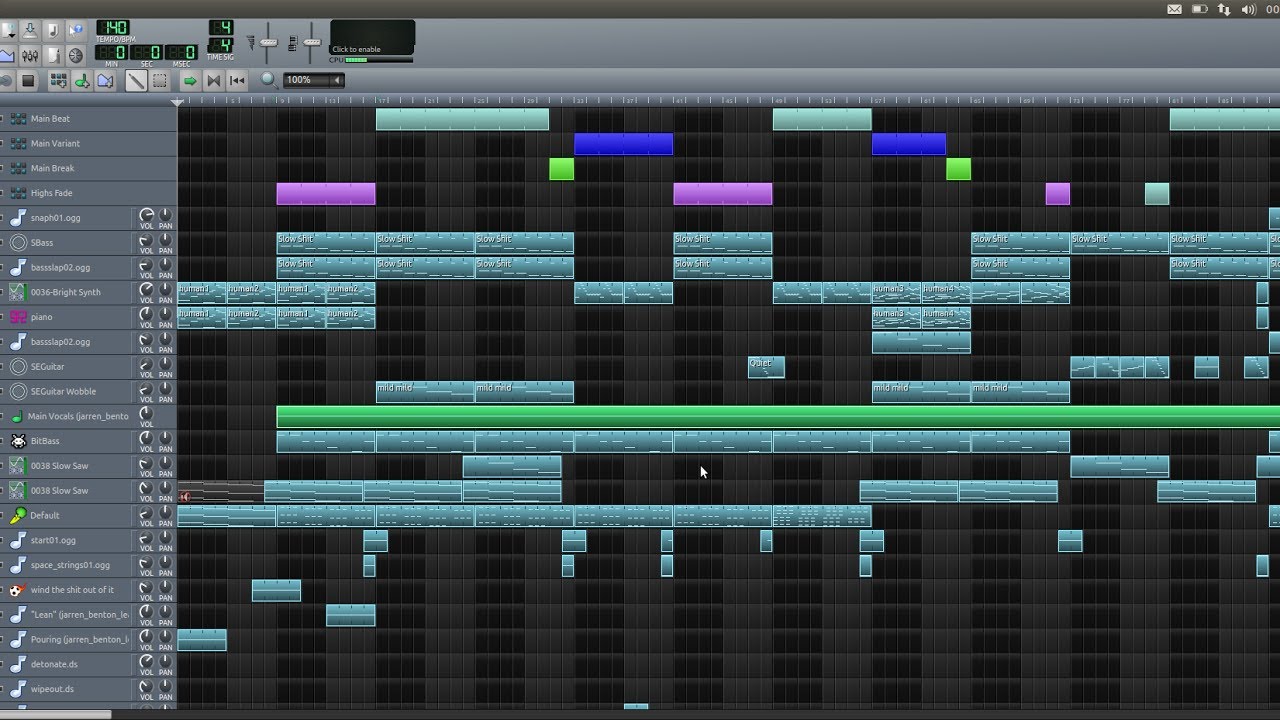Click the Main Variant track name
This screenshot has width=1280, height=720.
click(x=55, y=144)
